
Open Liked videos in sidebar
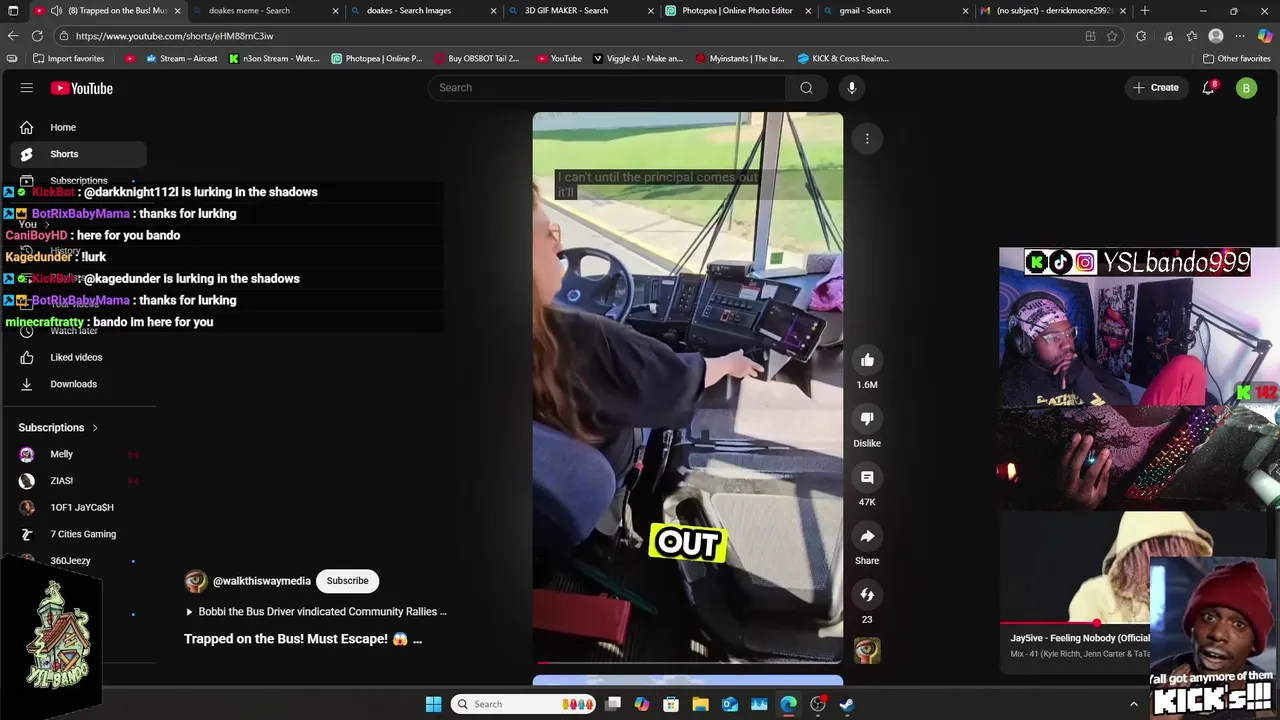(x=78, y=357)
